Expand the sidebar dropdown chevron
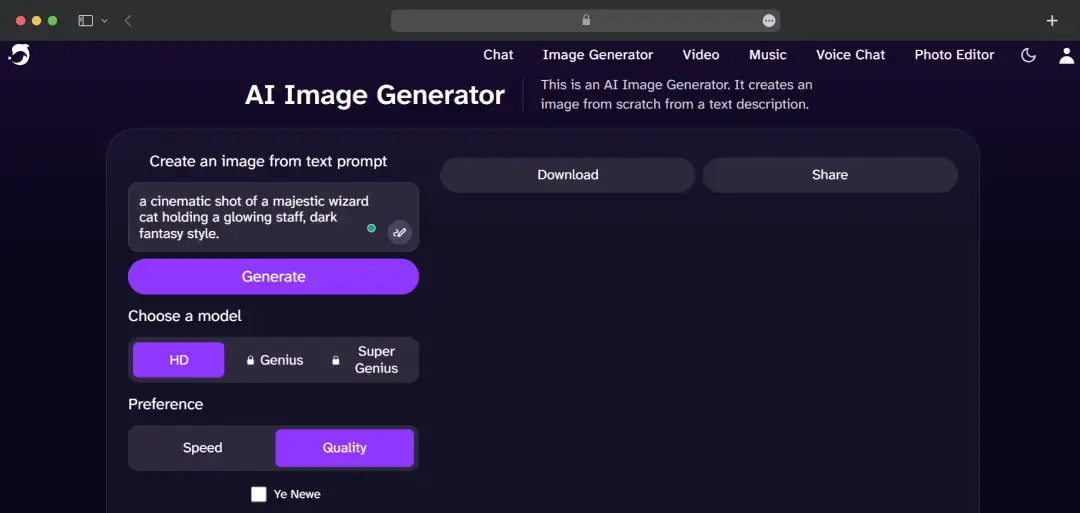 click(105, 21)
